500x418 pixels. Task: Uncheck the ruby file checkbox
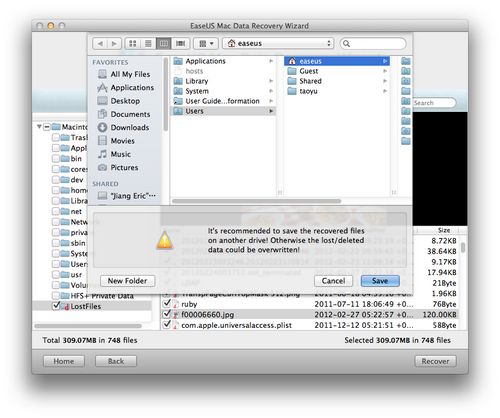click(x=167, y=304)
